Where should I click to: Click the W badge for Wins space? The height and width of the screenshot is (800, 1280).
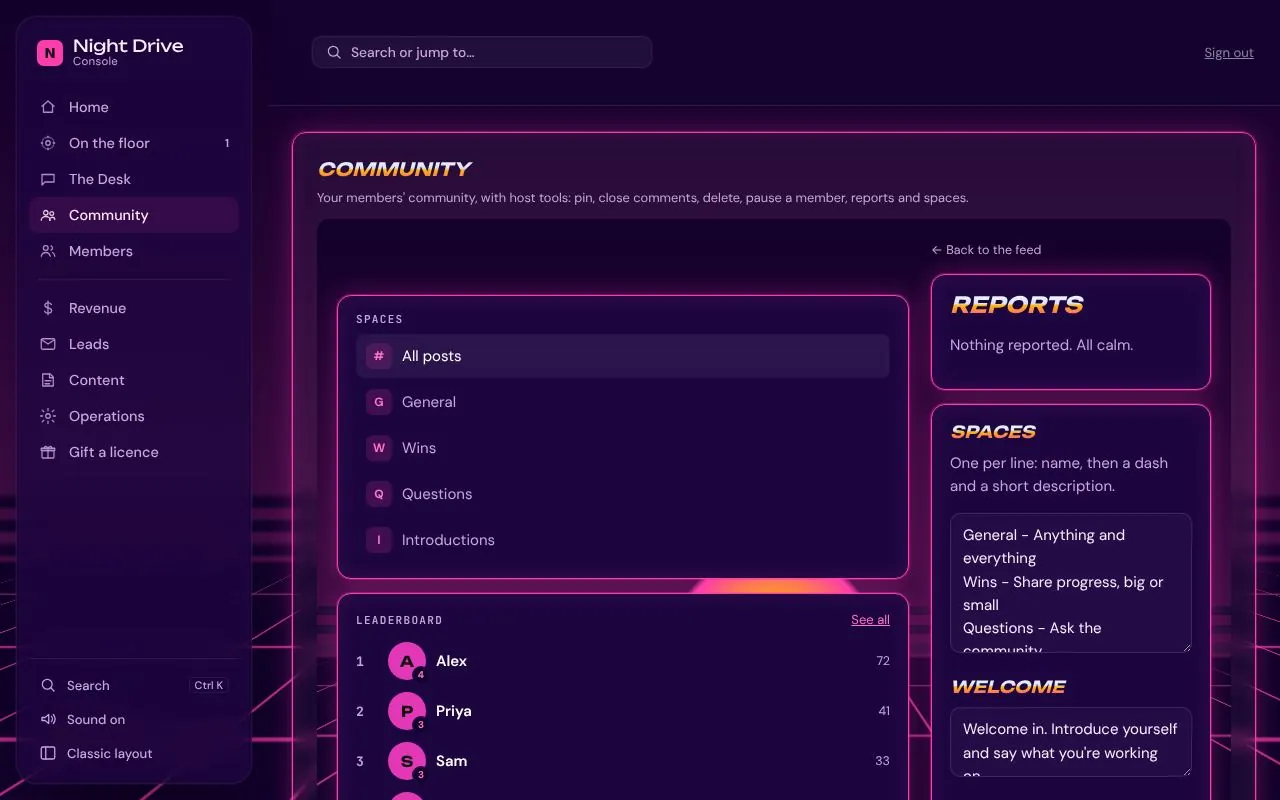click(x=379, y=448)
